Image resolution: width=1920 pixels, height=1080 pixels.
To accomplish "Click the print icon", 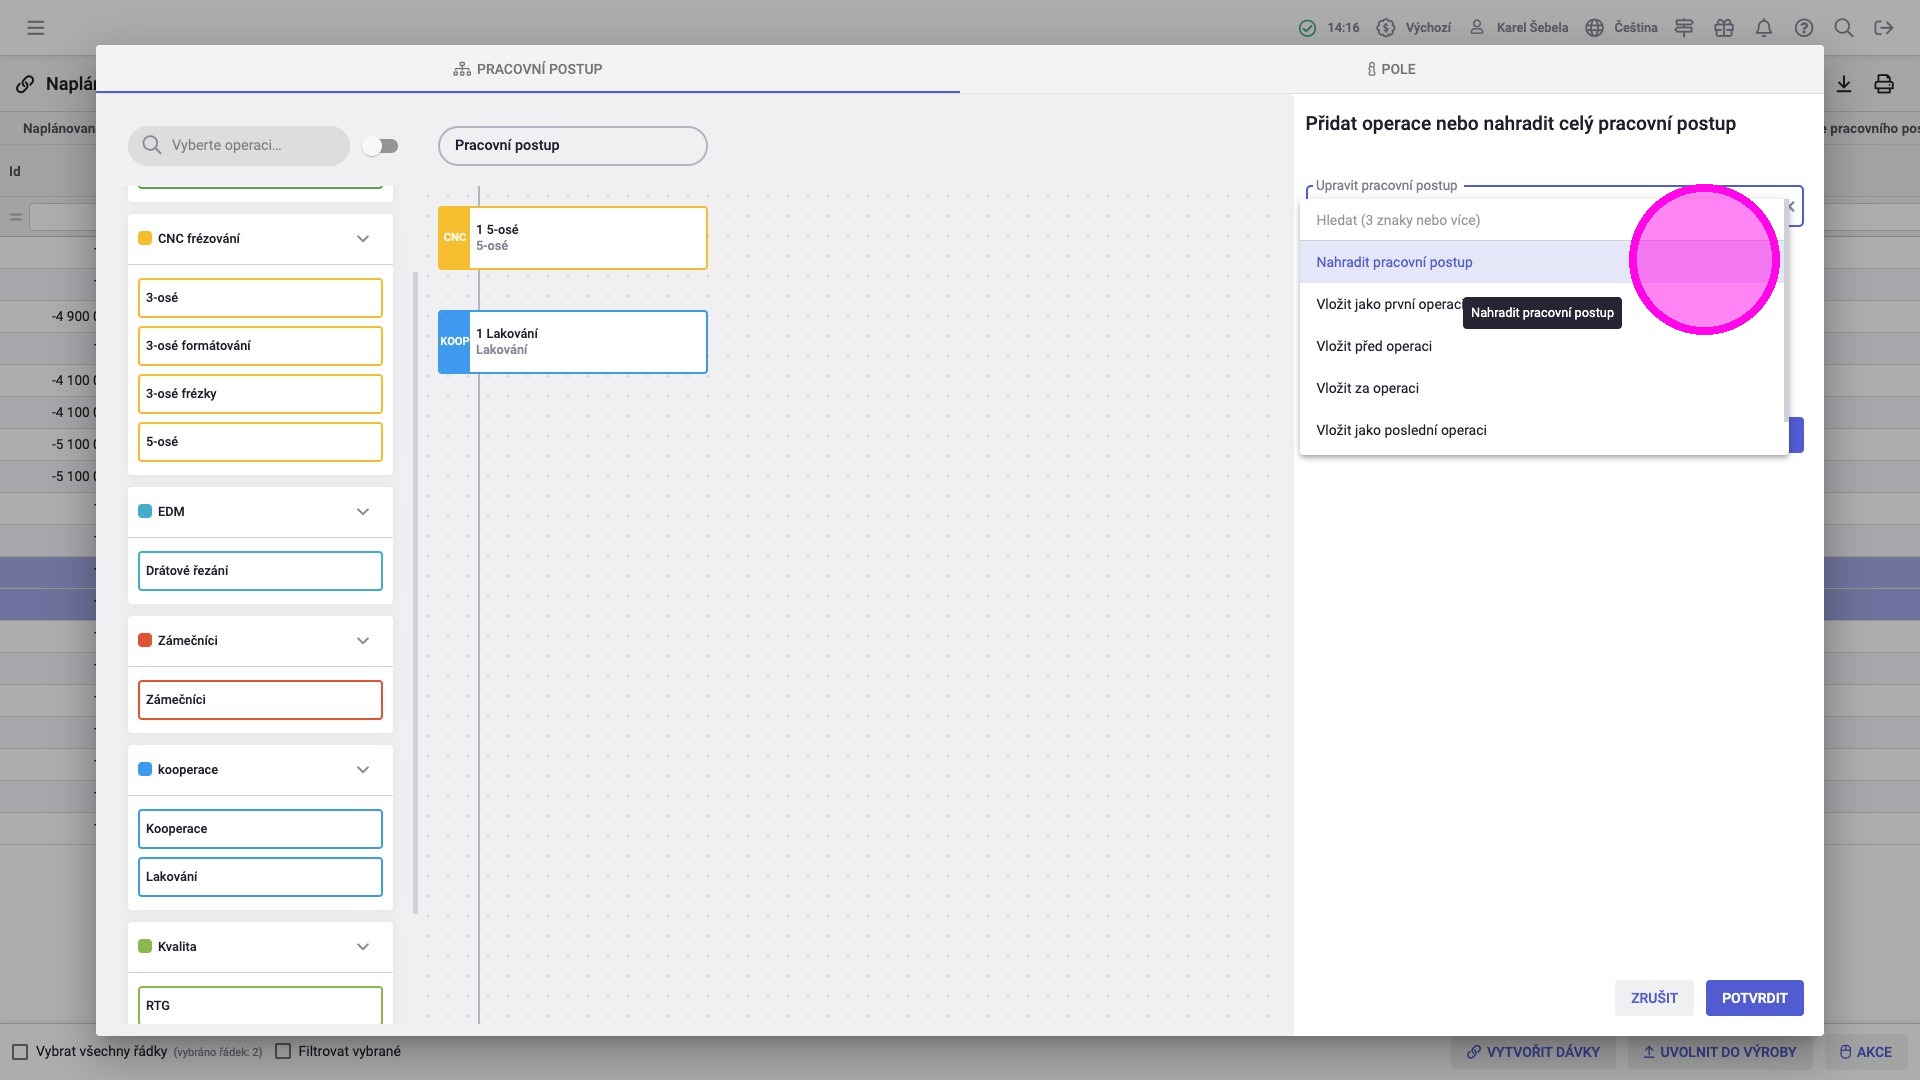I will pyautogui.click(x=1884, y=84).
